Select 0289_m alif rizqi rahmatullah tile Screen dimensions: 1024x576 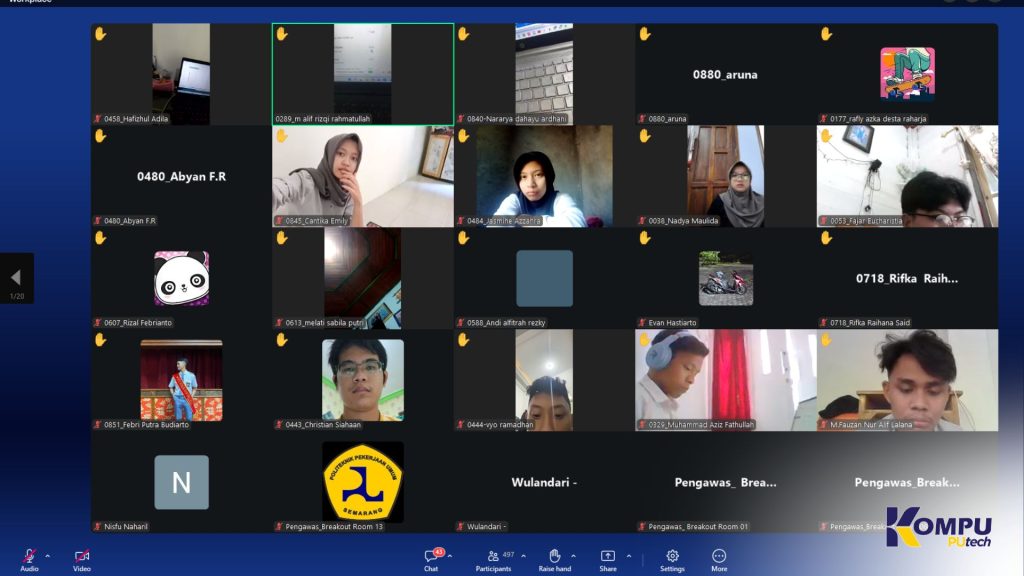tap(363, 74)
